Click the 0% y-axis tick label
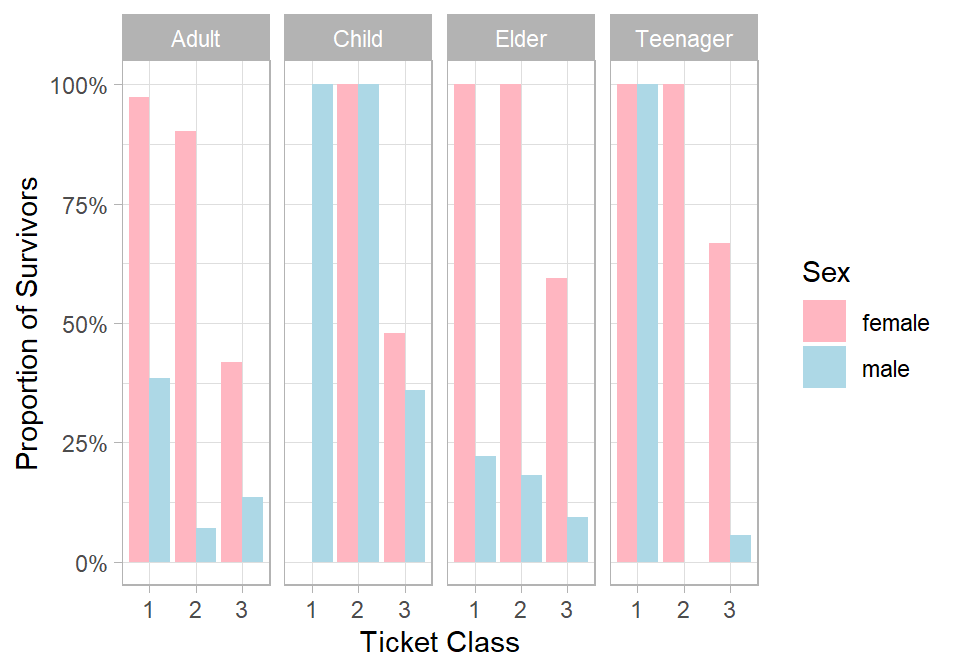 (x=90, y=563)
